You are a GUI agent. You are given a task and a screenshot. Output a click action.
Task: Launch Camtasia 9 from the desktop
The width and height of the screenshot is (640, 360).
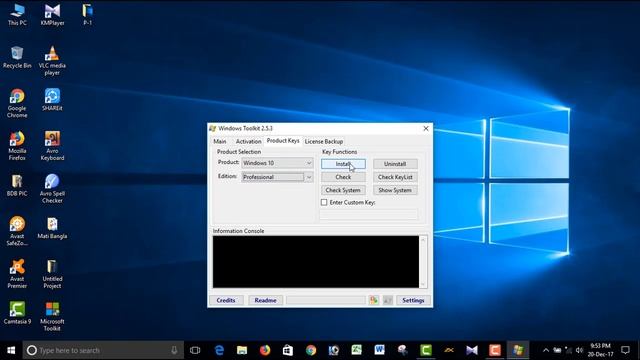(x=17, y=313)
